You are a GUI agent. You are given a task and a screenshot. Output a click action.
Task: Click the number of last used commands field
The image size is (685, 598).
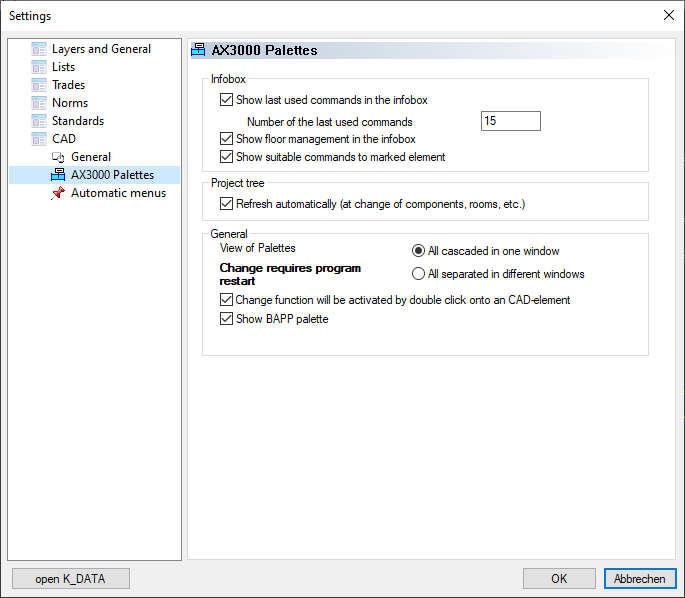(510, 121)
